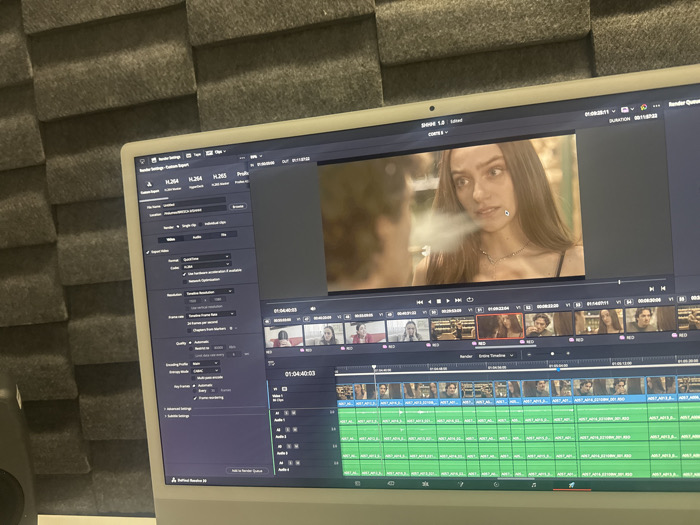700x525 pixels.
Task: Open the Render range Entire Timeline dropdown
Action: point(496,356)
